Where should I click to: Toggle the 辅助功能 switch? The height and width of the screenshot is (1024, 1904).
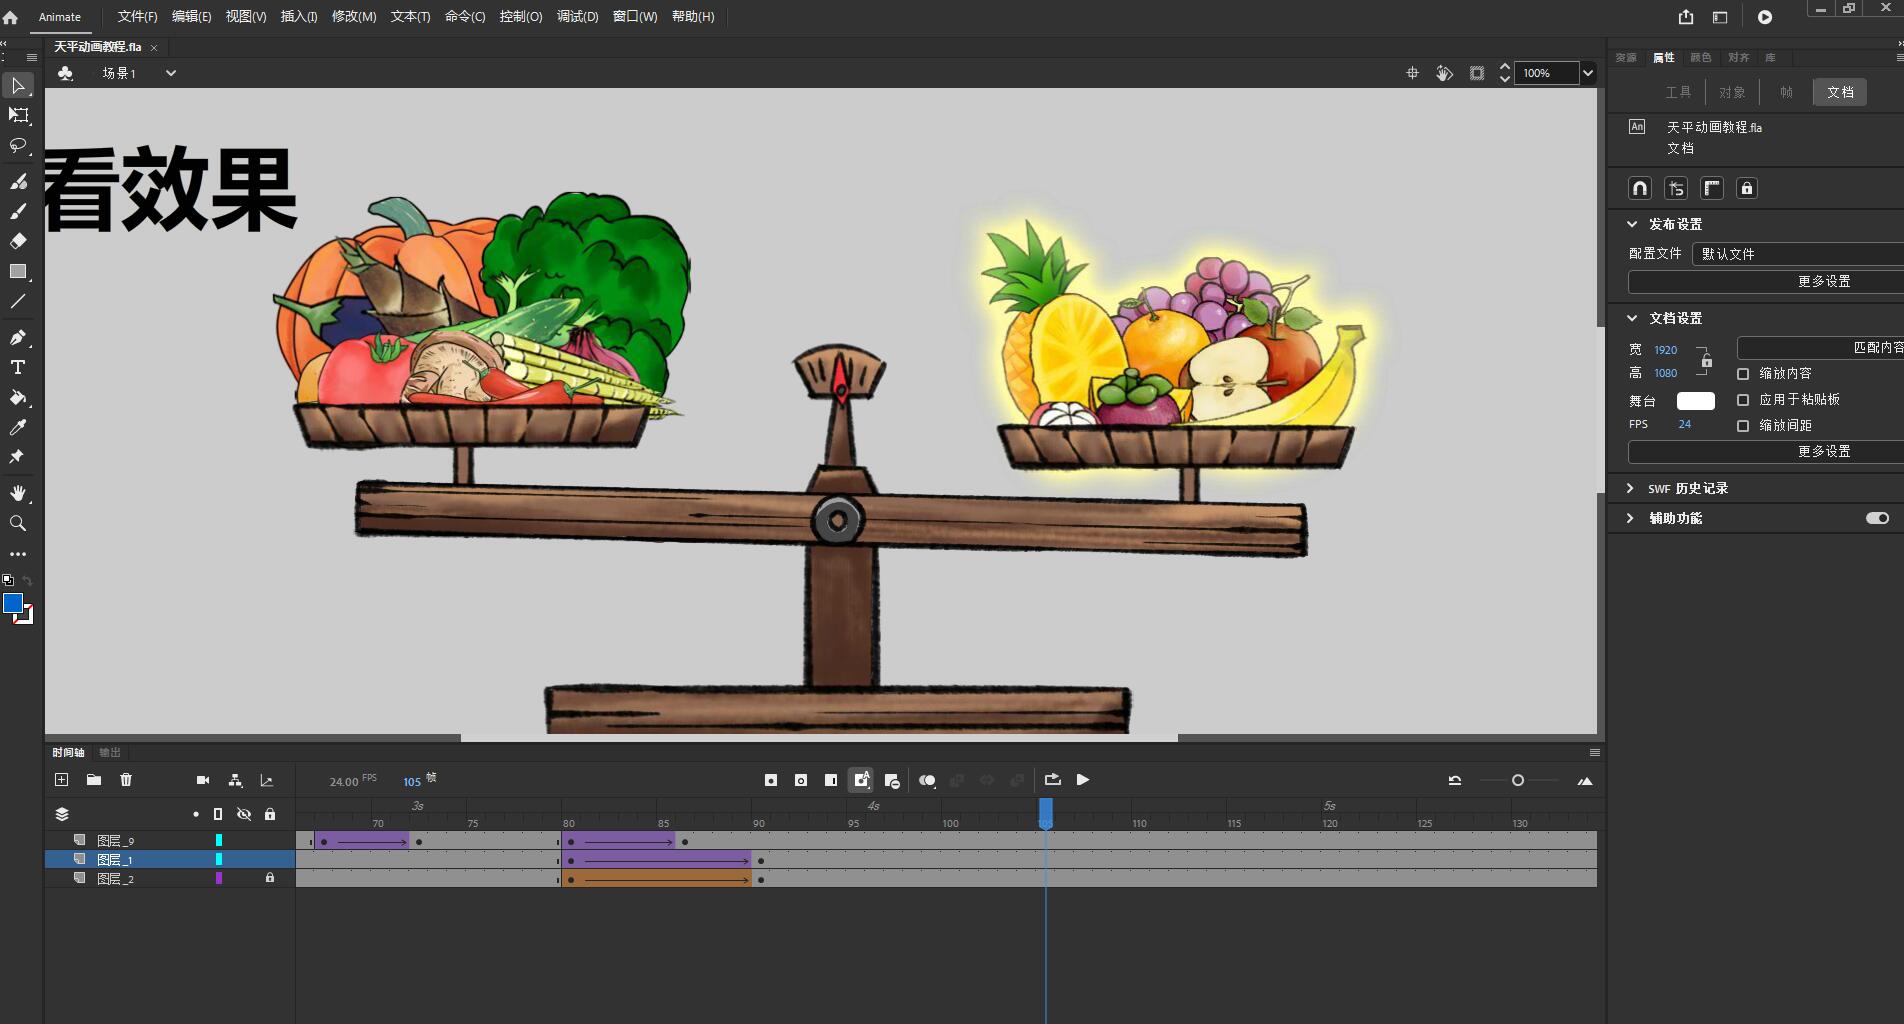coord(1877,518)
